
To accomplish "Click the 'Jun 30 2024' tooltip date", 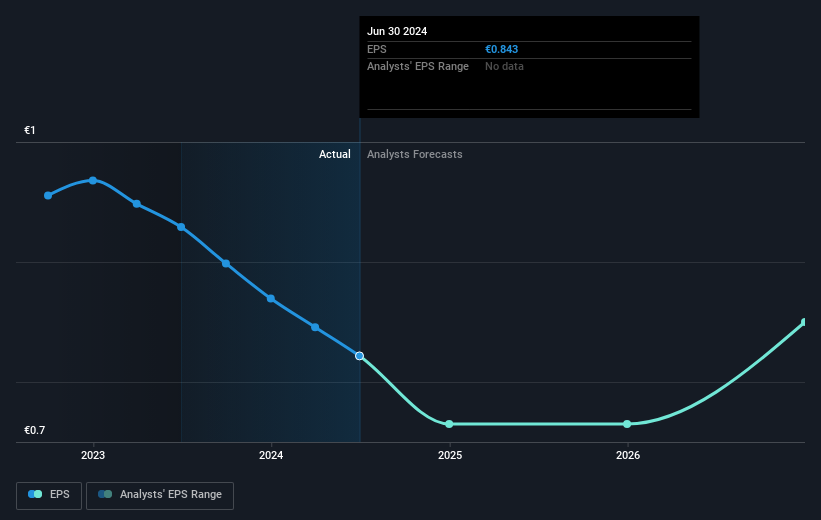I will [x=397, y=31].
